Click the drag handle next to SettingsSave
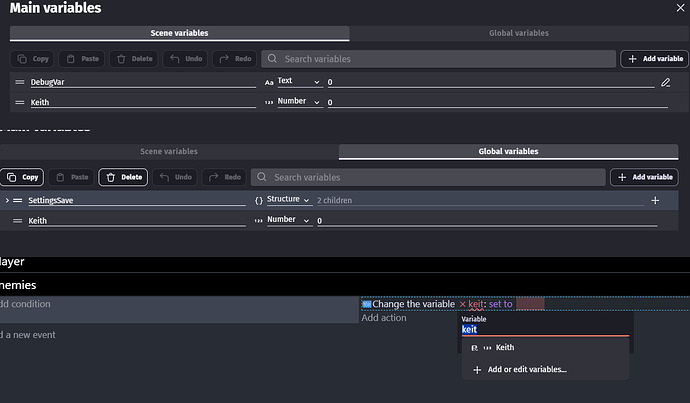690x403 pixels. pyautogui.click(x=18, y=200)
